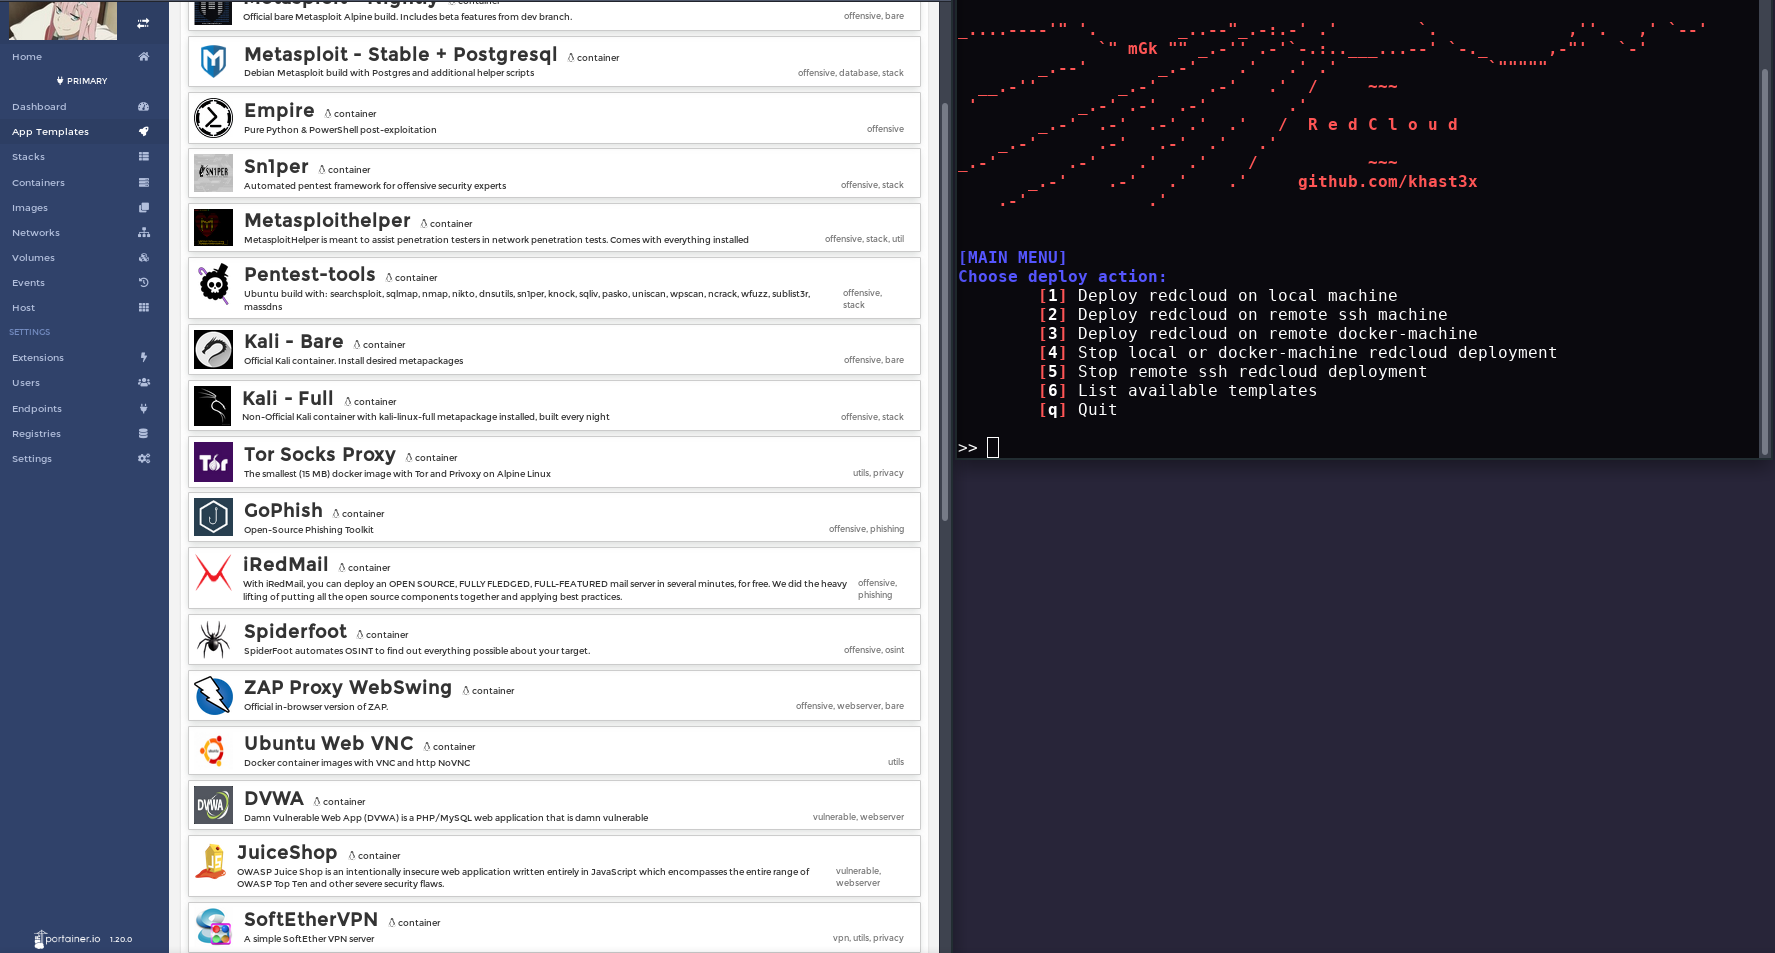Select the Pentest-tools skull logo
The height and width of the screenshot is (953, 1775).
(213, 284)
